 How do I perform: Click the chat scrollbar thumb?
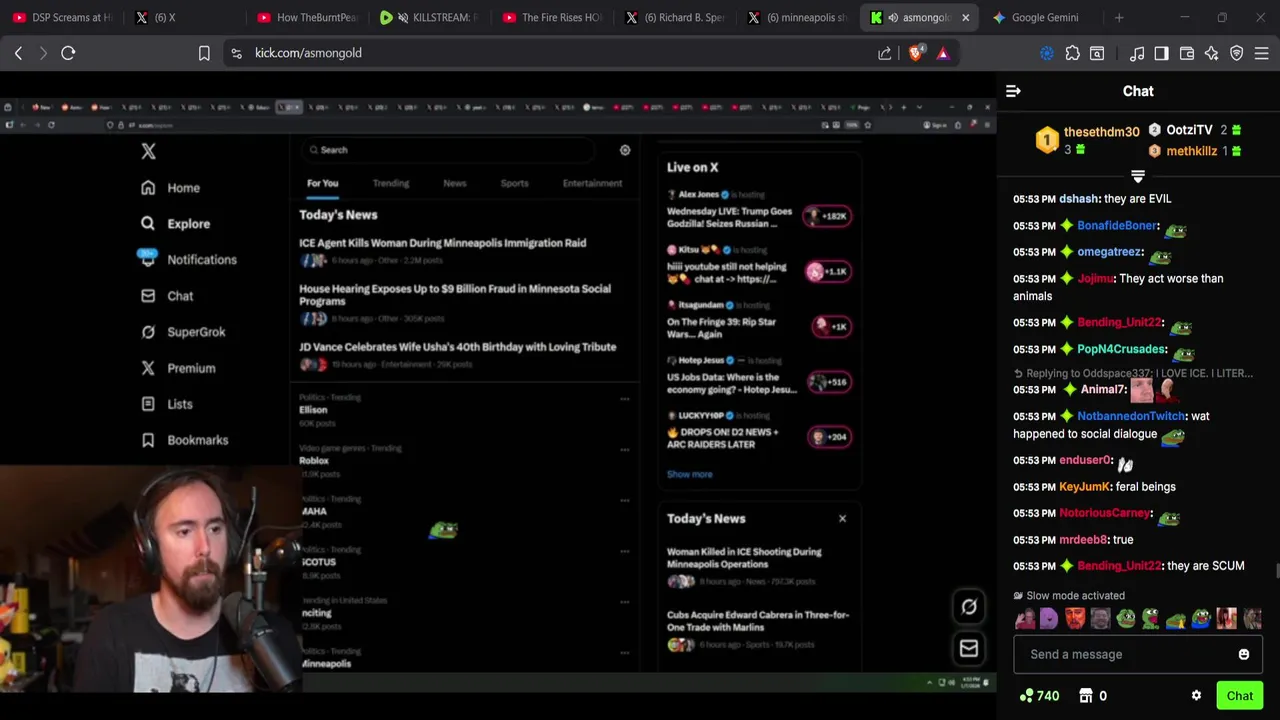coord(1276,571)
